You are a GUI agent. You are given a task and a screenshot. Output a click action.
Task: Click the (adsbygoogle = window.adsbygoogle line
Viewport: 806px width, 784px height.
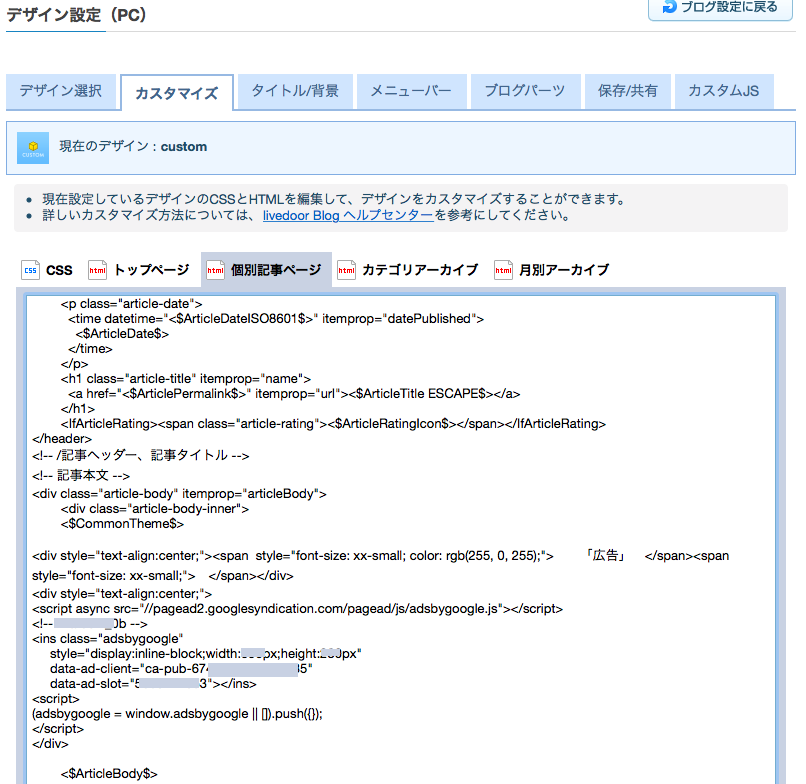177,714
